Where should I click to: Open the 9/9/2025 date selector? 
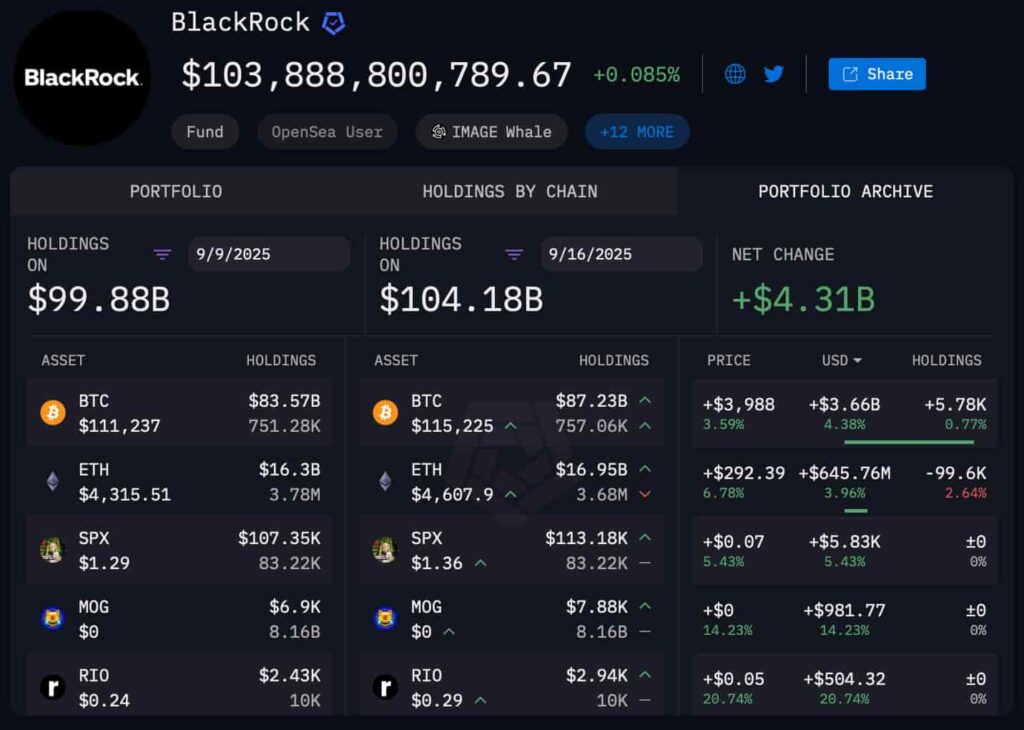click(268, 254)
